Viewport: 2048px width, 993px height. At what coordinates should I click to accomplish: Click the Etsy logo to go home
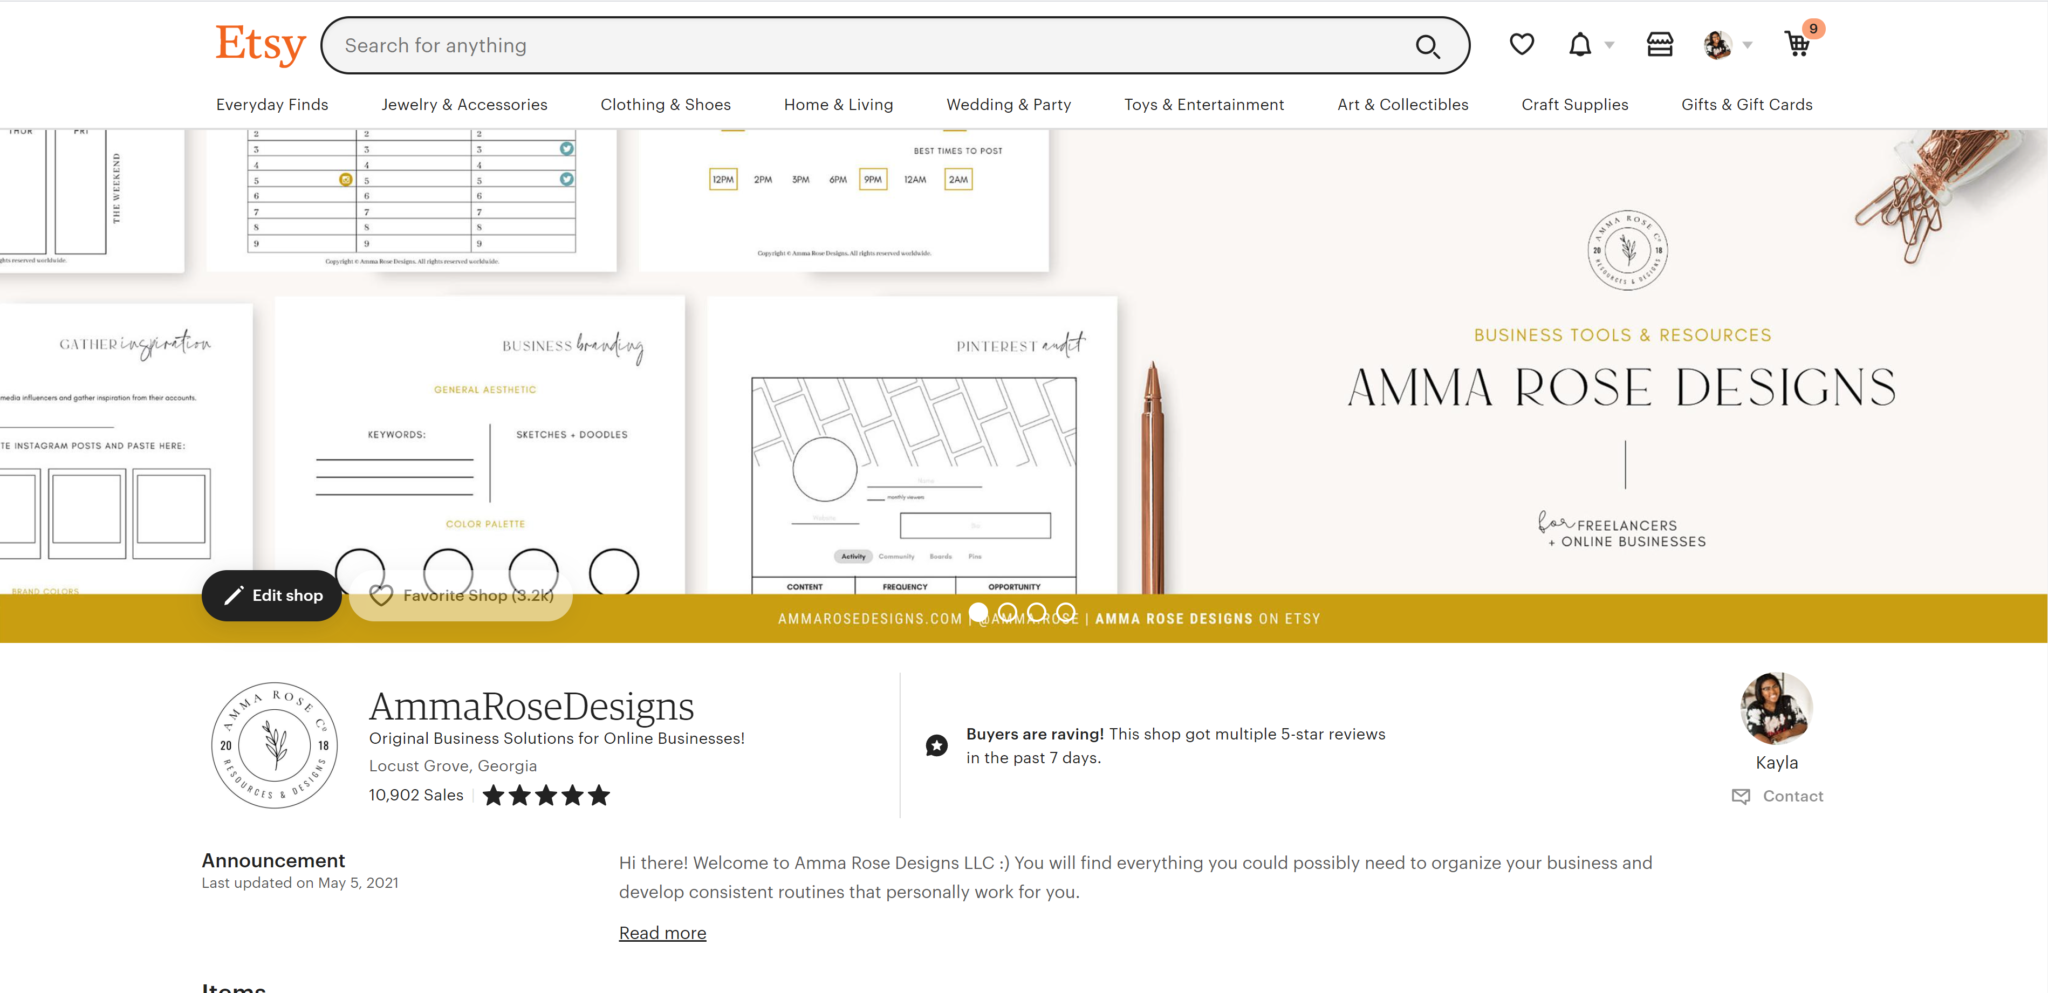[259, 43]
